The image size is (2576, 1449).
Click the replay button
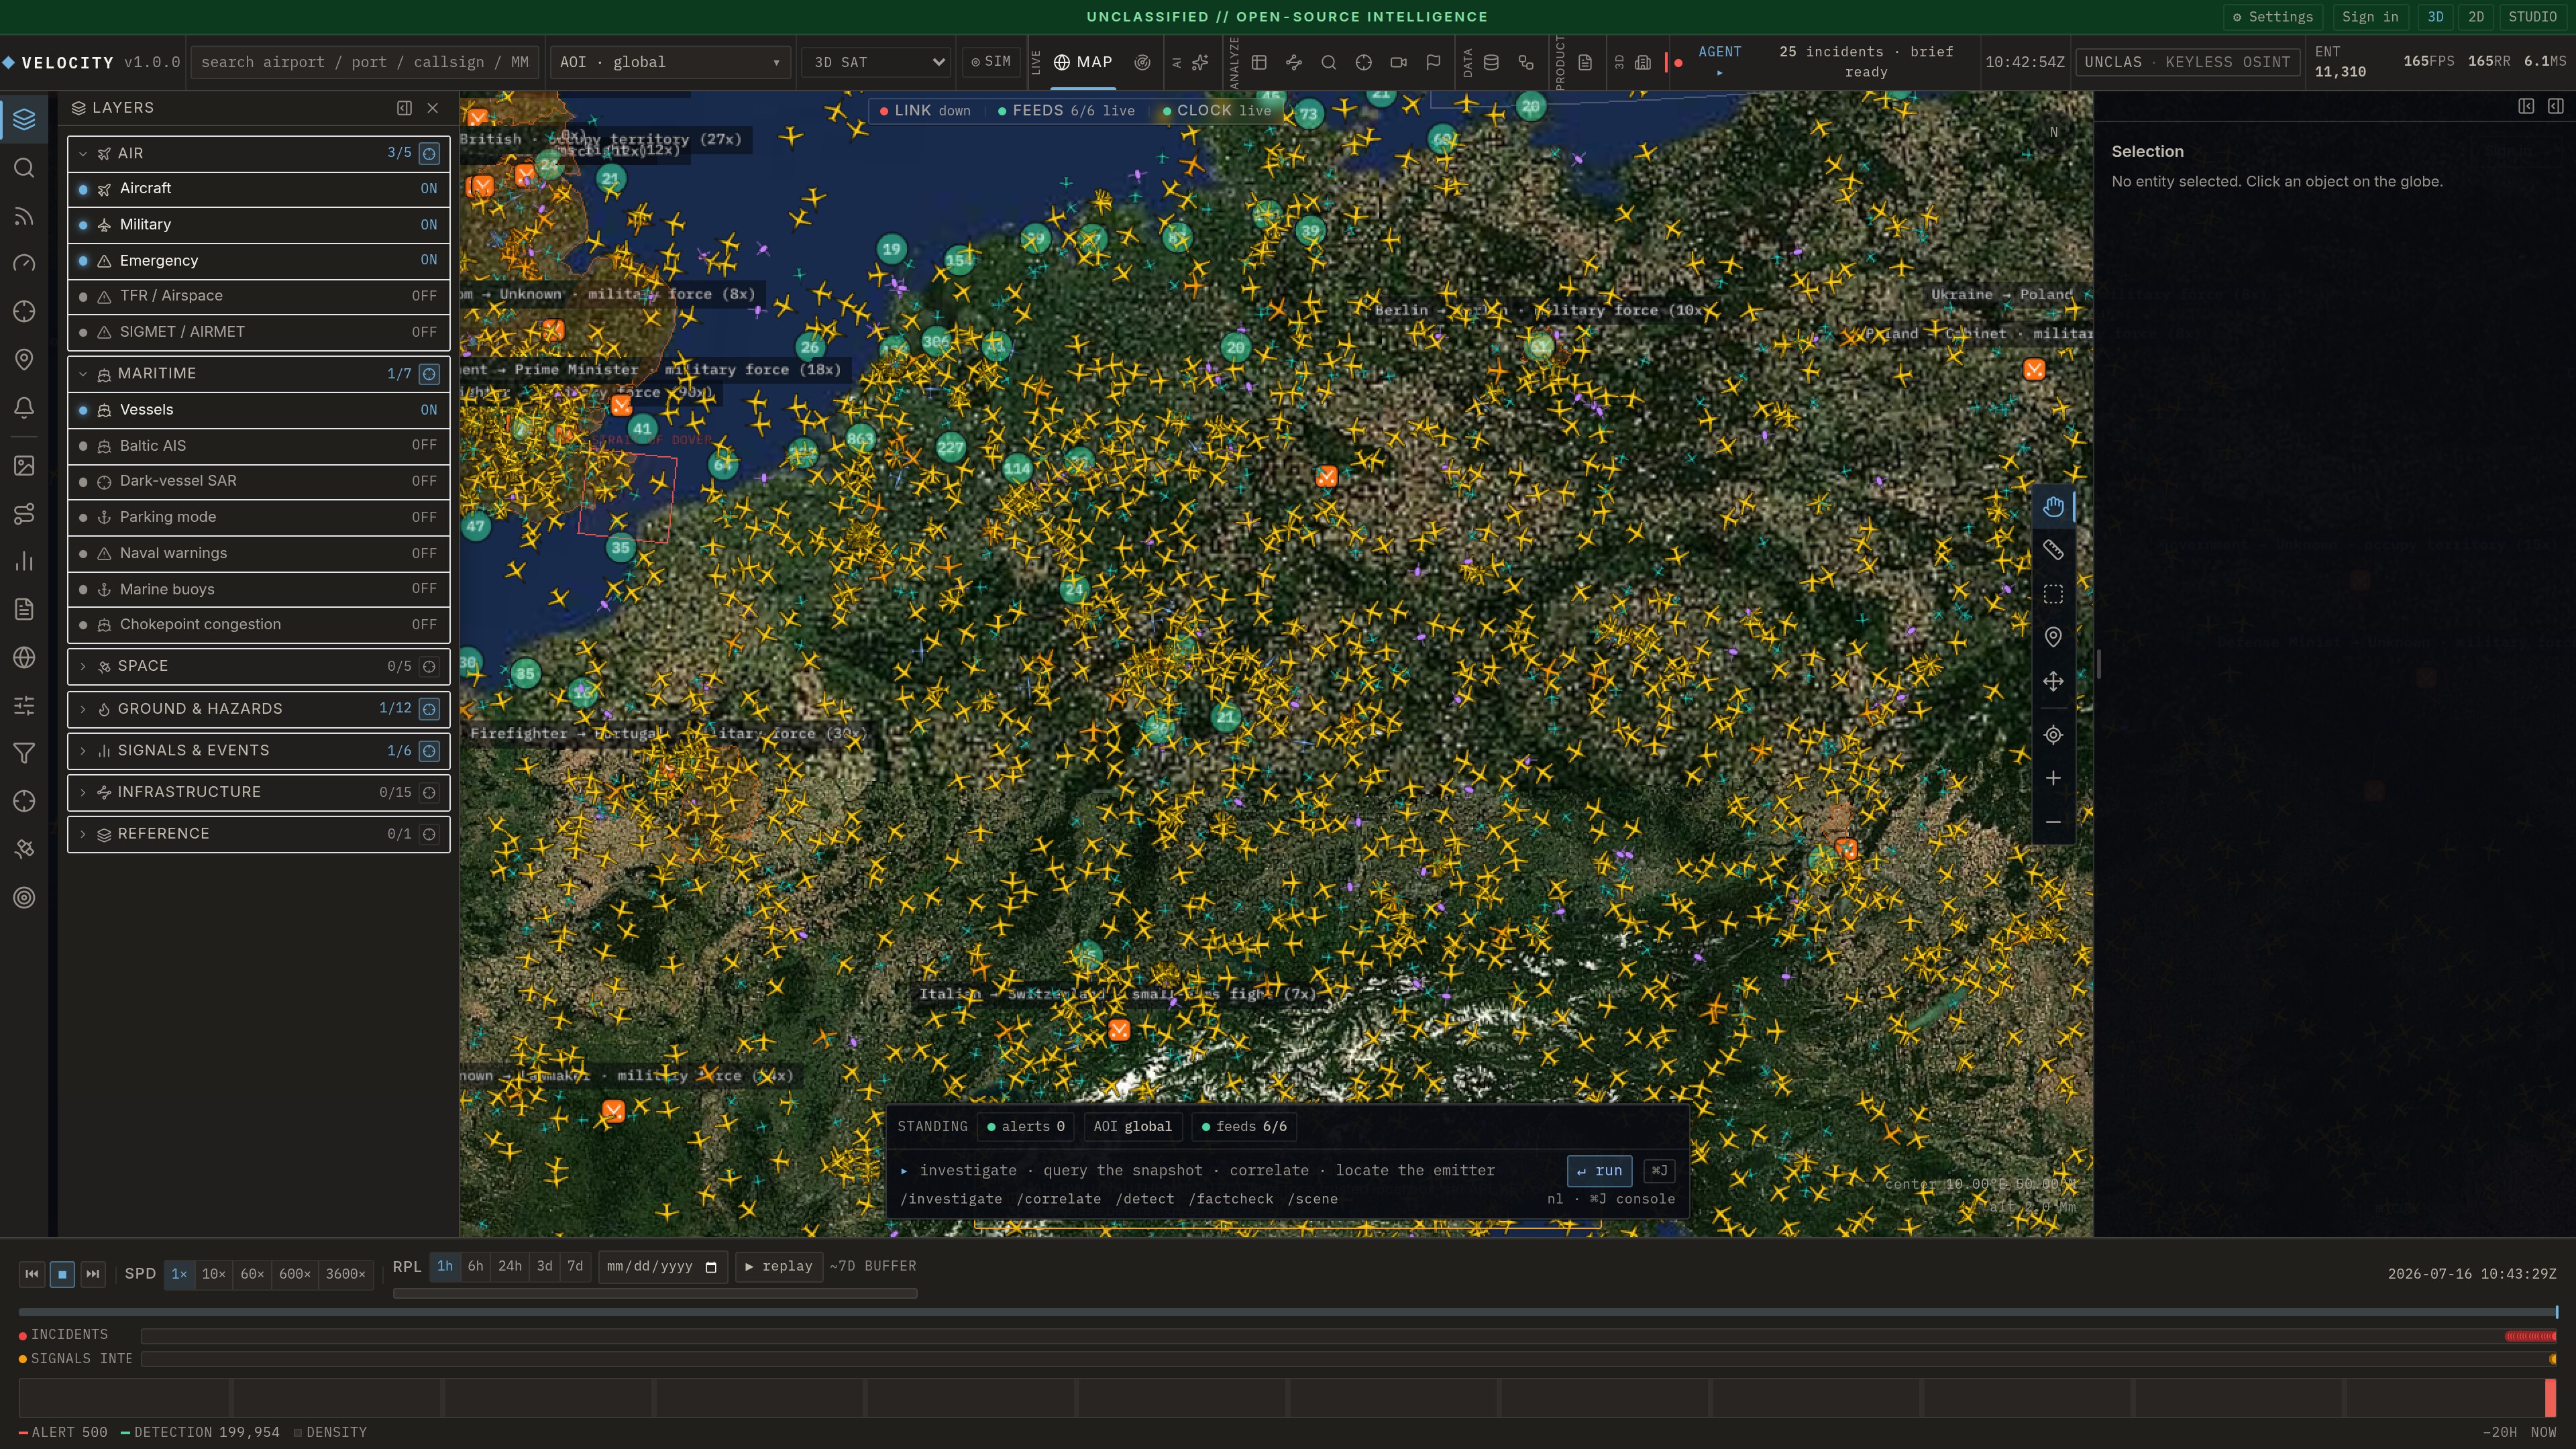point(779,1266)
